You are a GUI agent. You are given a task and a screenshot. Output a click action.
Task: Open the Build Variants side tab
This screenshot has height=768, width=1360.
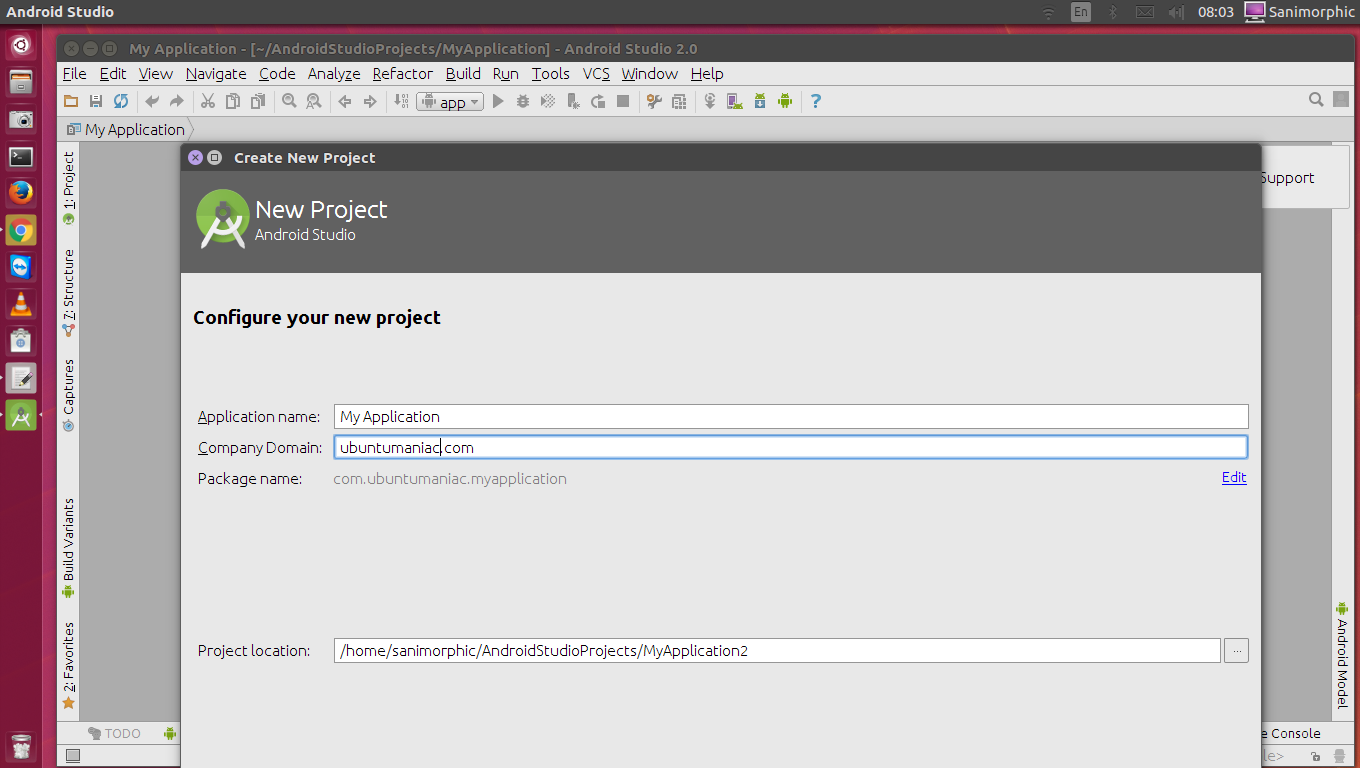68,548
